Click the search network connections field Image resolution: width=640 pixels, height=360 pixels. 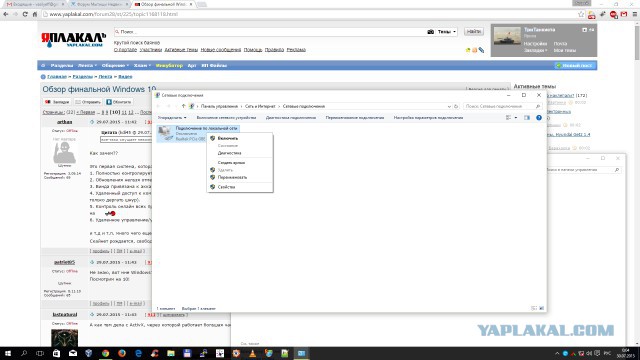coord(502,106)
